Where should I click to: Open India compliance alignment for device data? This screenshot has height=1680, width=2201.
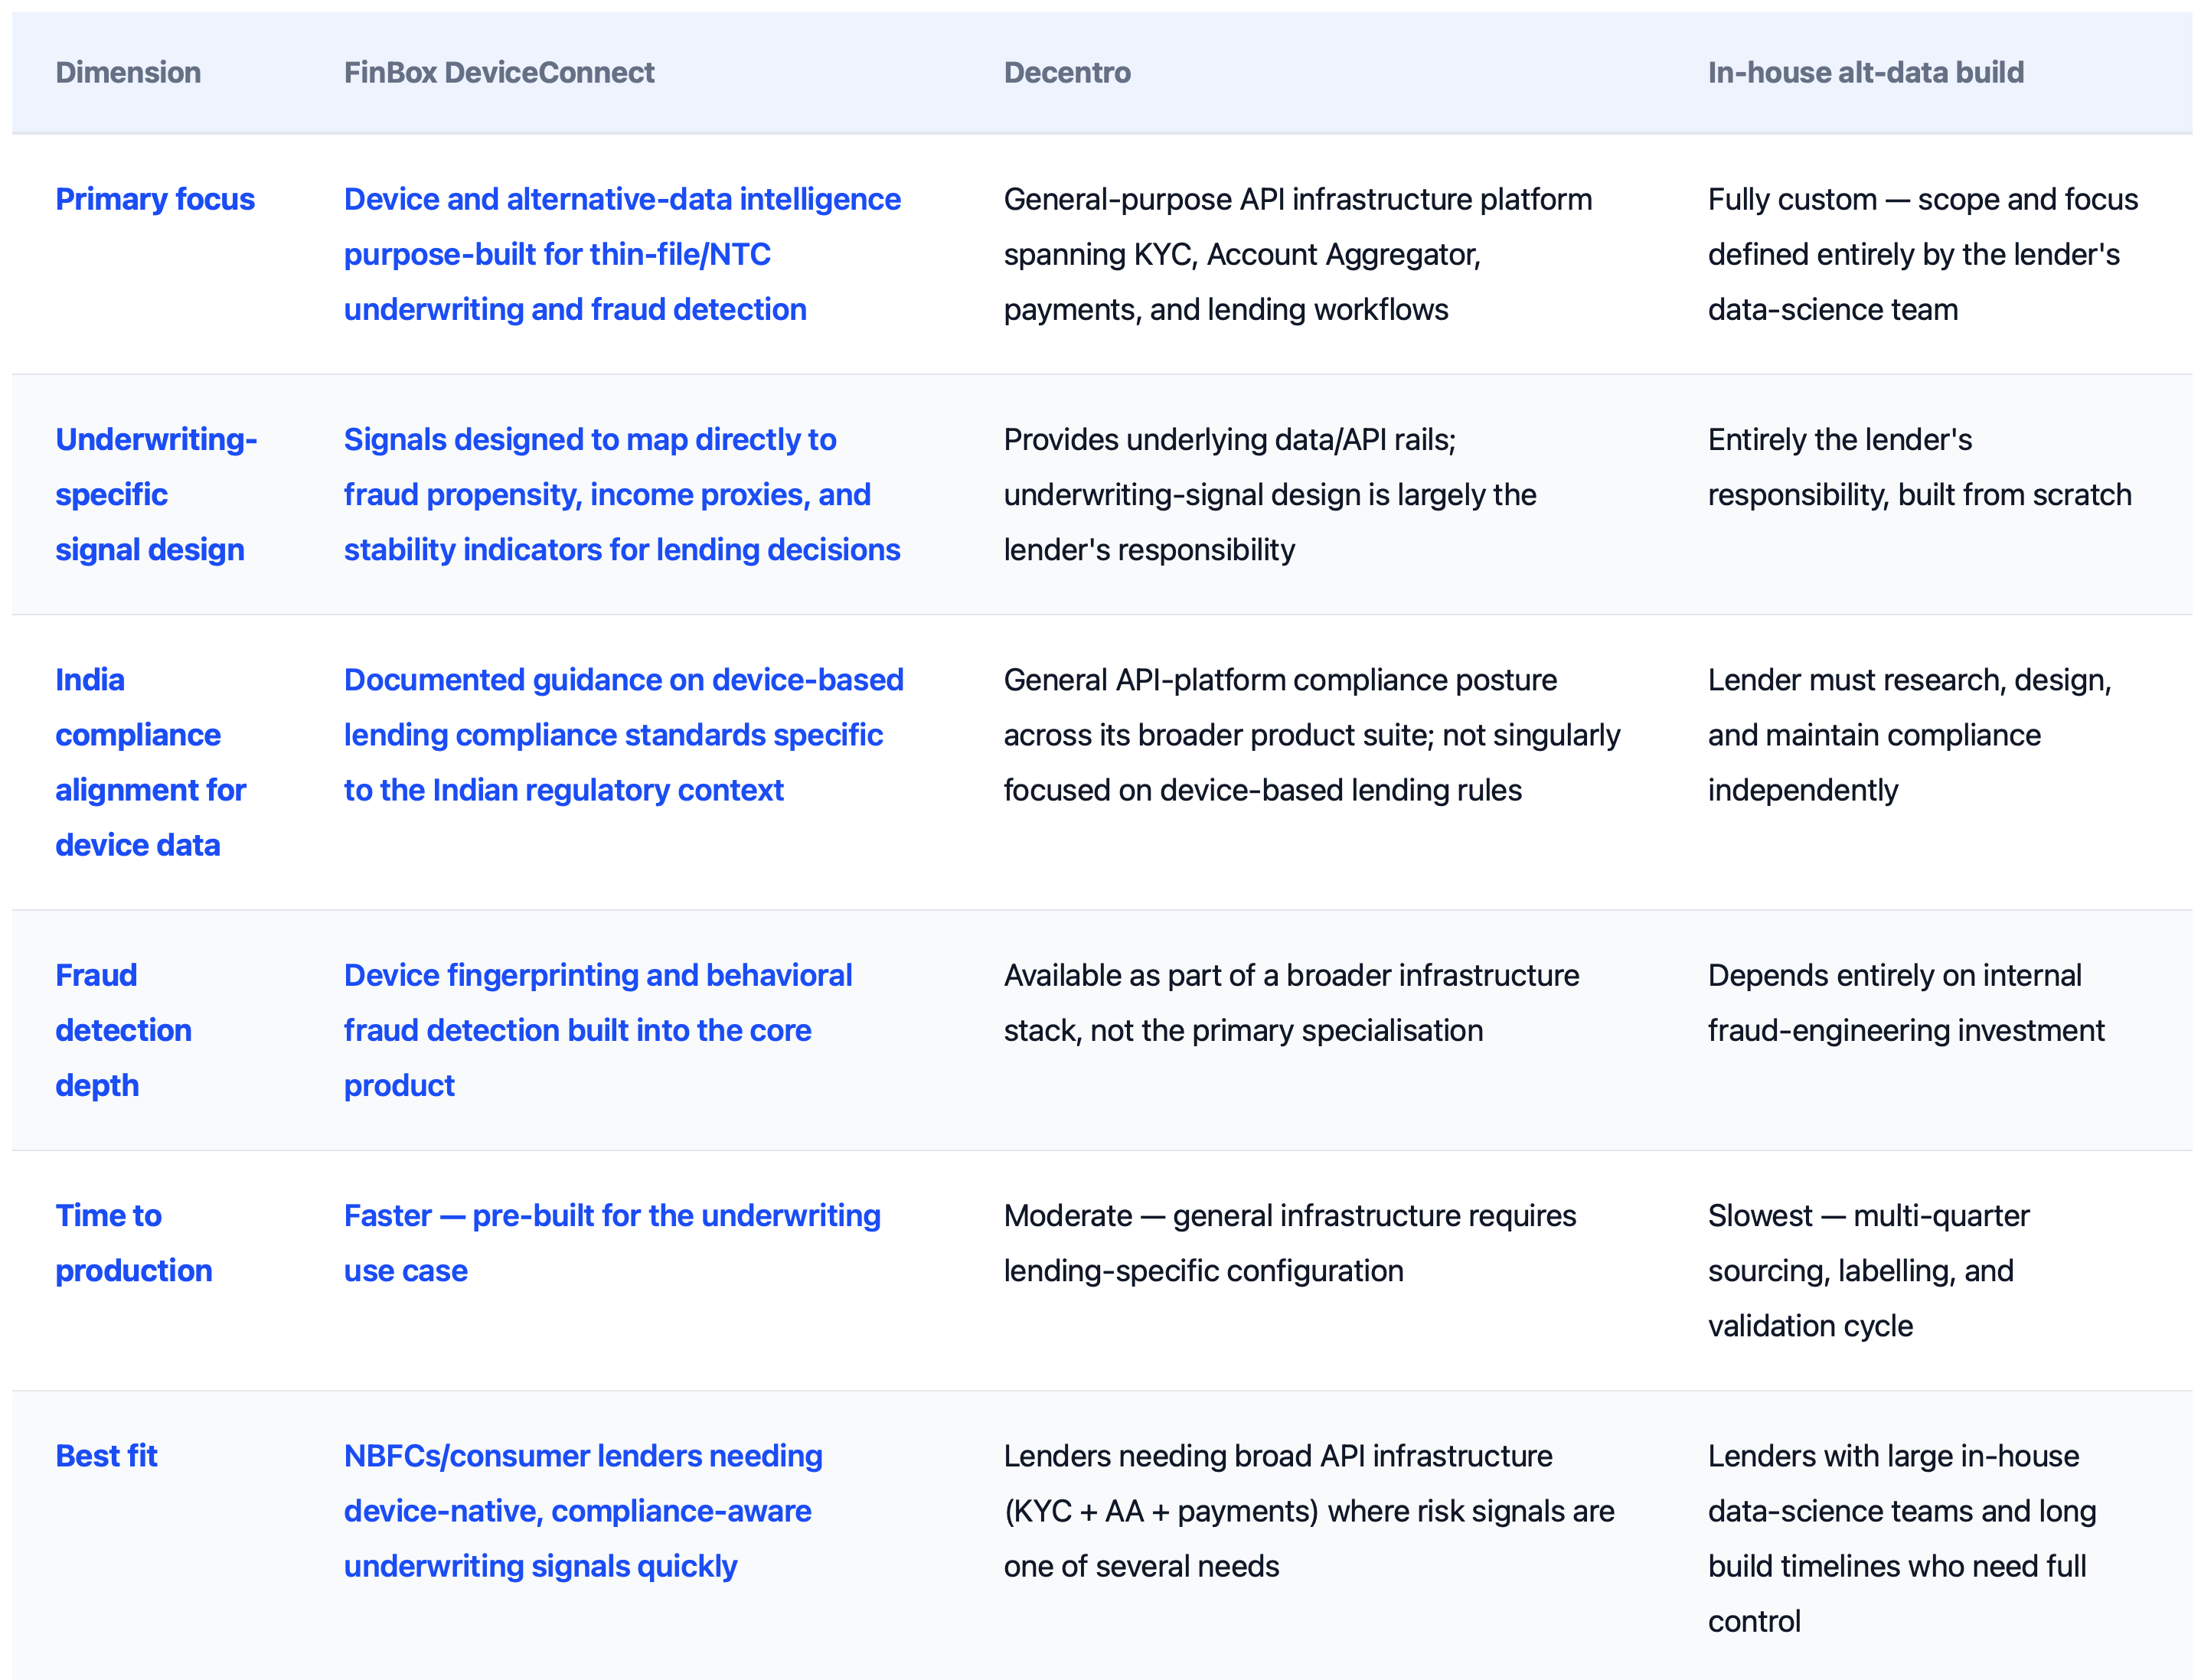[x=150, y=762]
